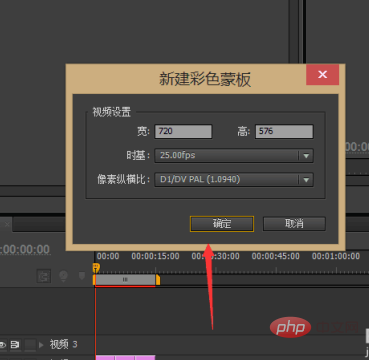Click the work area end handle
The image size is (369, 360).
pos(158,280)
